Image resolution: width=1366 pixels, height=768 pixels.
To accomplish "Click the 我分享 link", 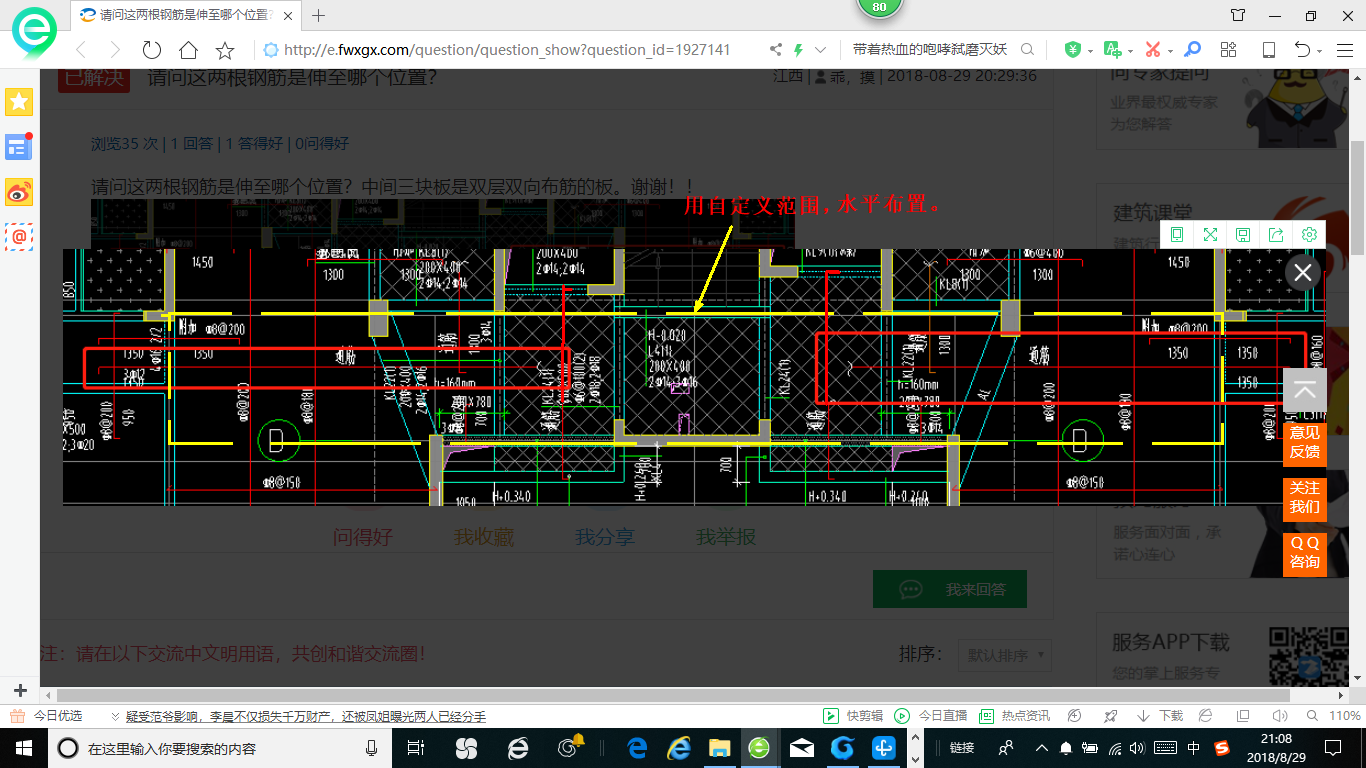I will pos(605,537).
